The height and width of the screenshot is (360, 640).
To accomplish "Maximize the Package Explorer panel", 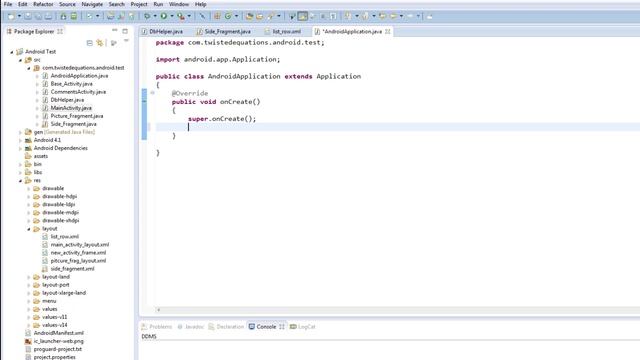I will point(125,31).
